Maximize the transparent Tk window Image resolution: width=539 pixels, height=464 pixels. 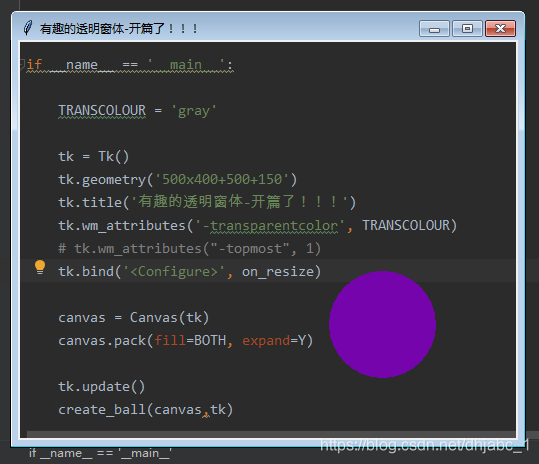coord(467,29)
